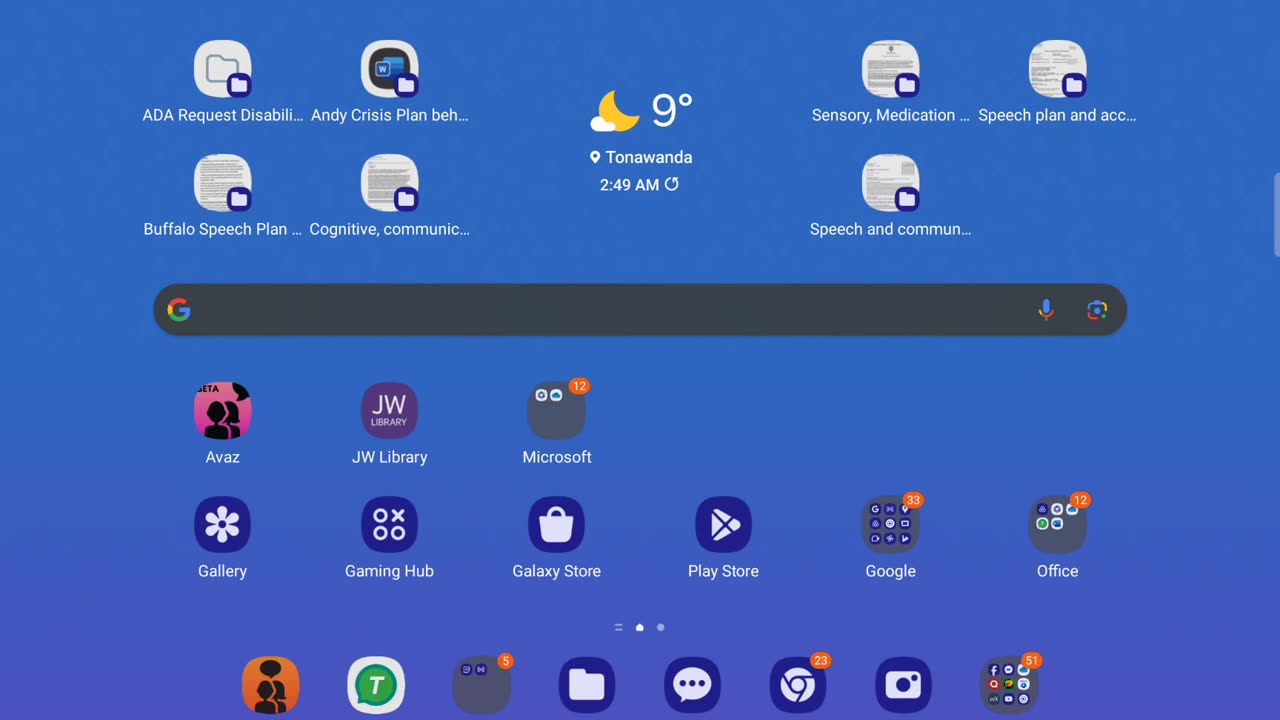Screen dimensions: 1280x720
Task: Tap the 2:49 AM weather update time
Action: coord(629,184)
